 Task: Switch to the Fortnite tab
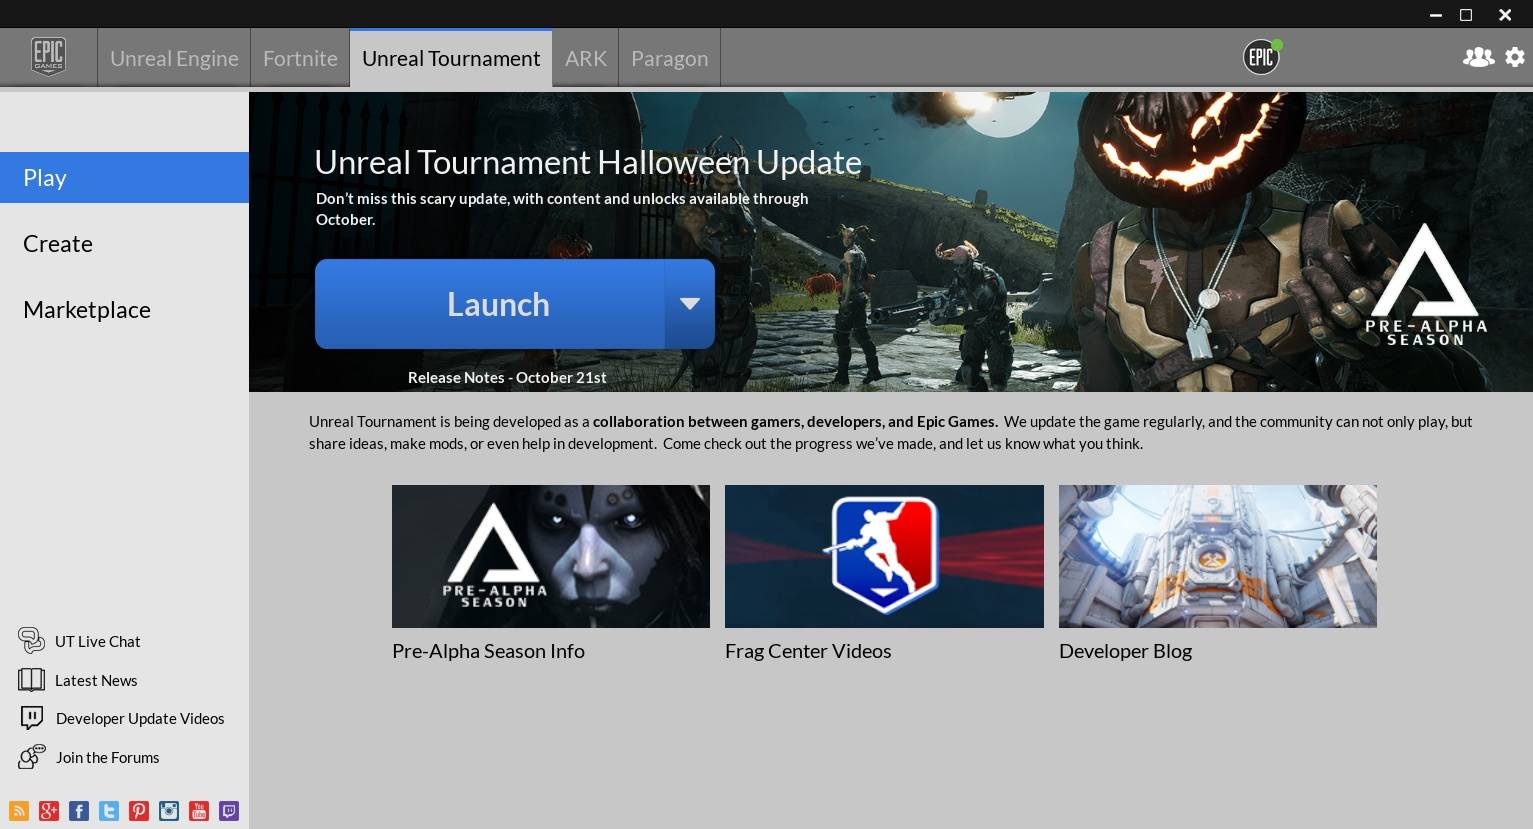coord(300,58)
